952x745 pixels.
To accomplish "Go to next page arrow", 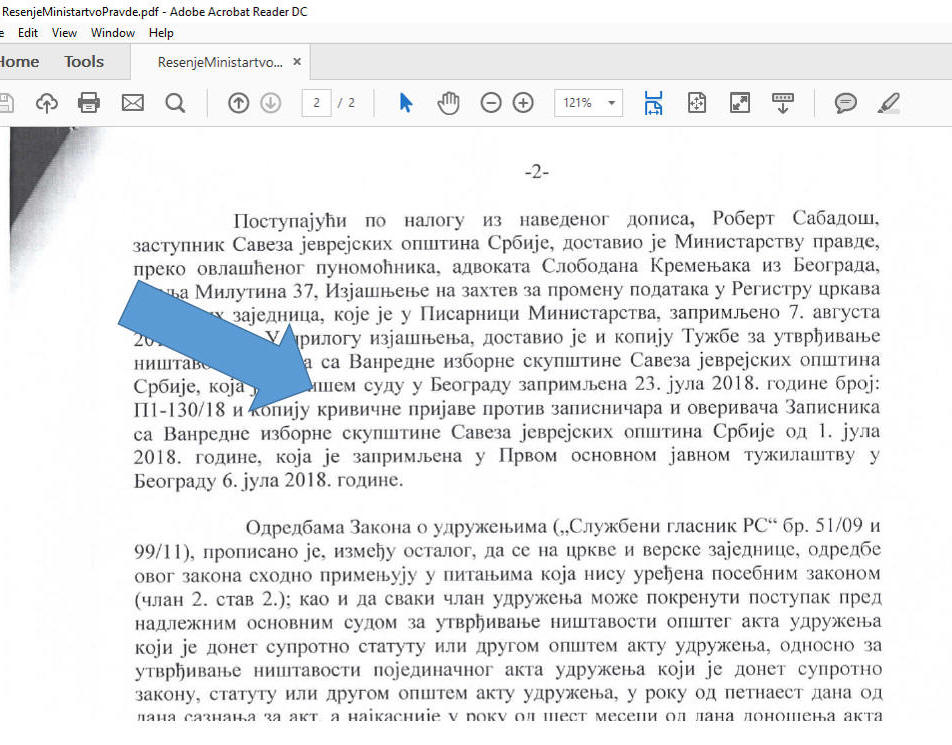I will pos(271,103).
